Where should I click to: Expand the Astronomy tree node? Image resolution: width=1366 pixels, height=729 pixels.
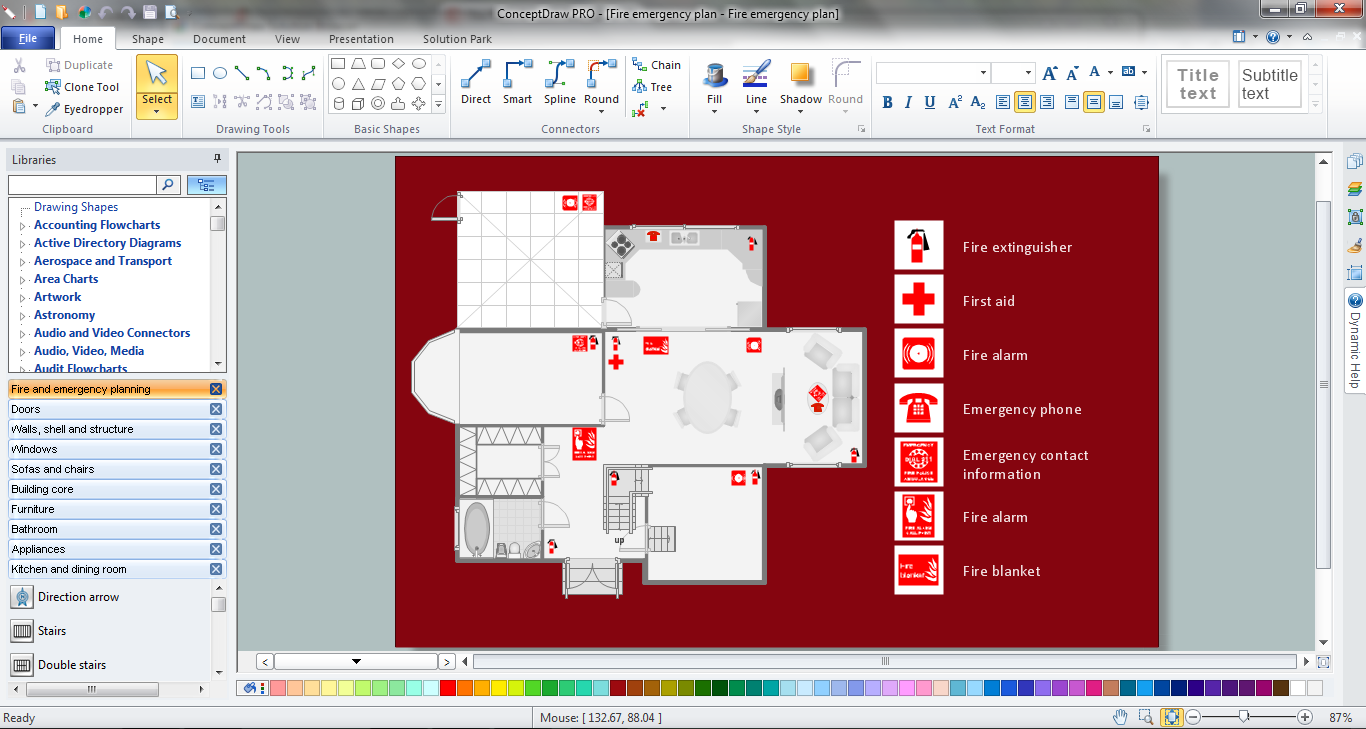click(23, 316)
